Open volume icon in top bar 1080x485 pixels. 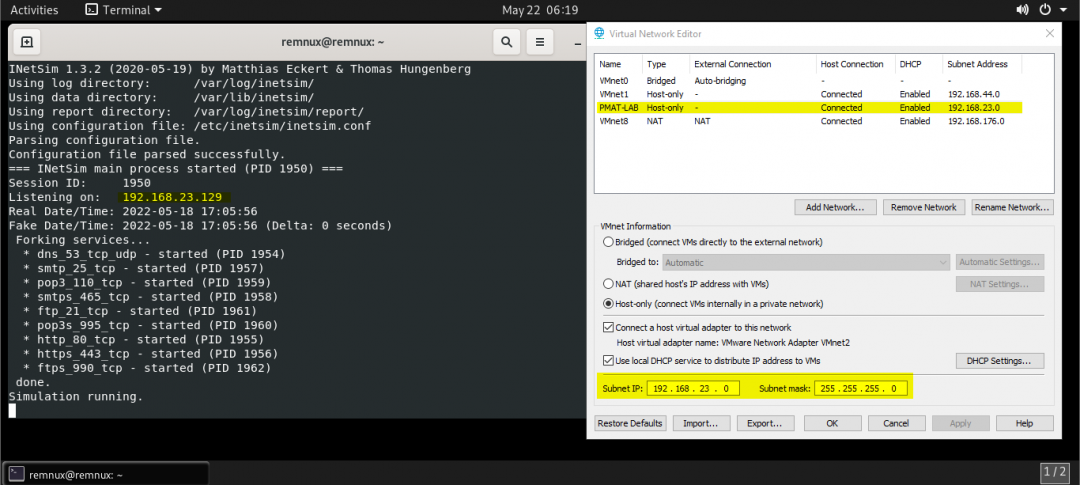click(1022, 10)
